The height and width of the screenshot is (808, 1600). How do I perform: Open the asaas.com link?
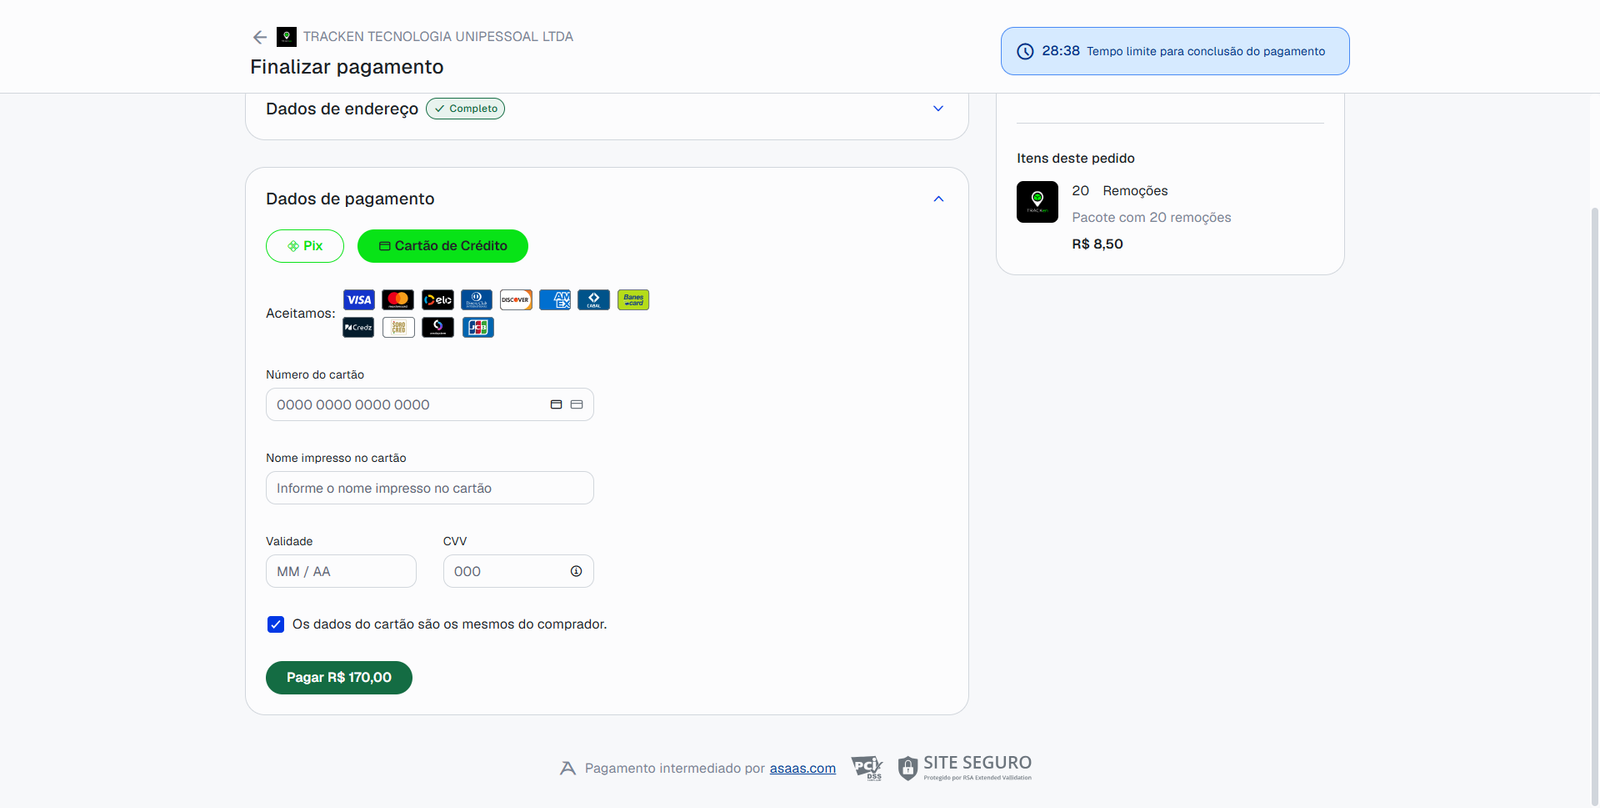pyautogui.click(x=802, y=768)
